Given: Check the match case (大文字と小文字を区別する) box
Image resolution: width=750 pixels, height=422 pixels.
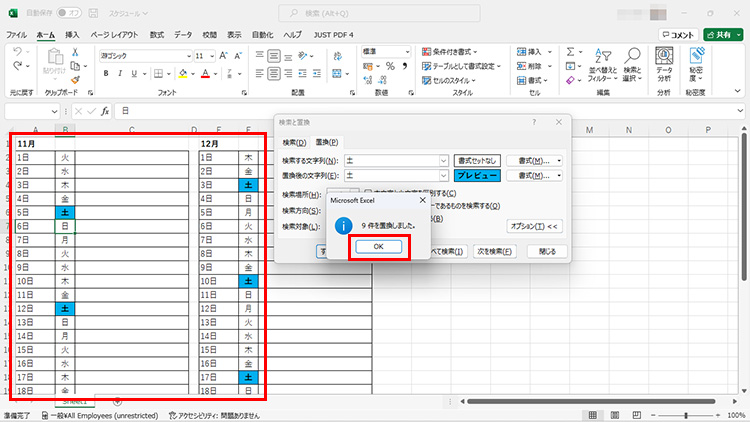Looking at the screenshot, I should click(x=368, y=193).
